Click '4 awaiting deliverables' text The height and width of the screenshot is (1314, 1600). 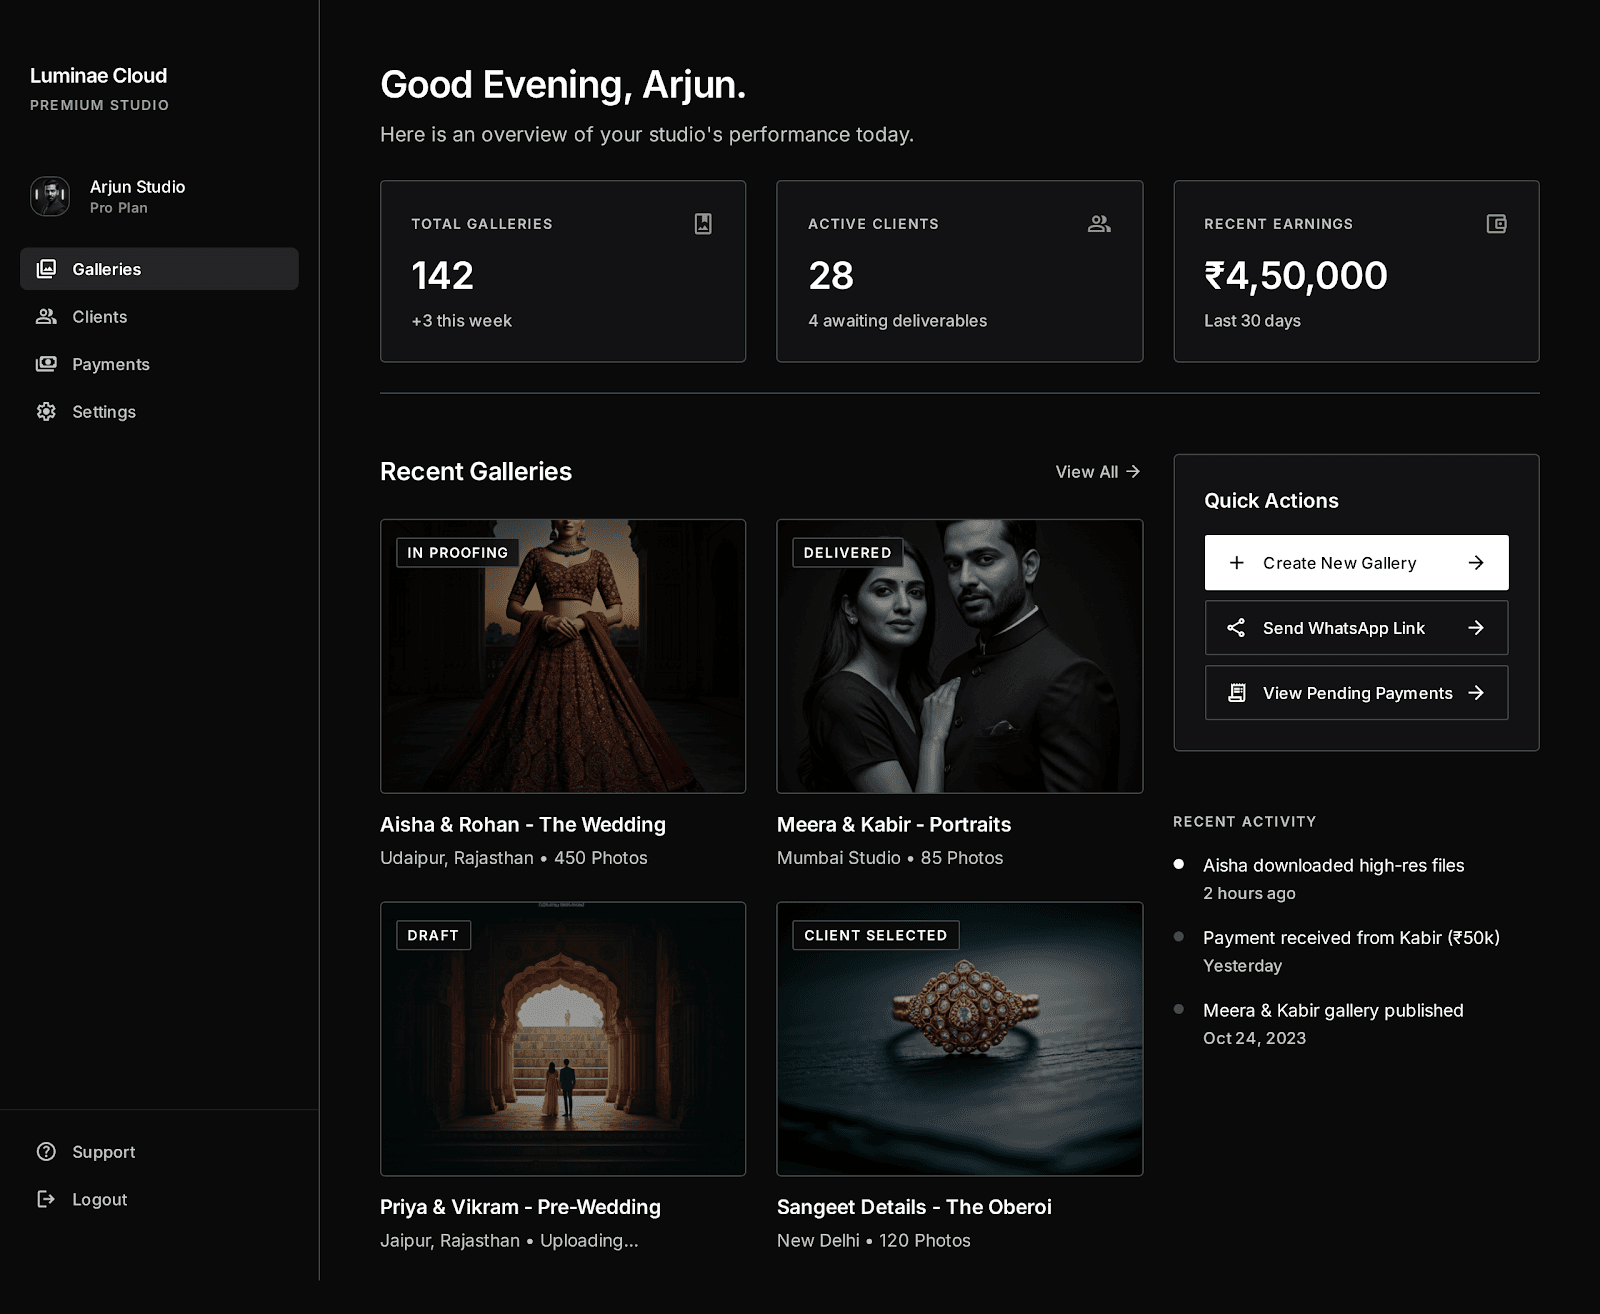(x=898, y=321)
